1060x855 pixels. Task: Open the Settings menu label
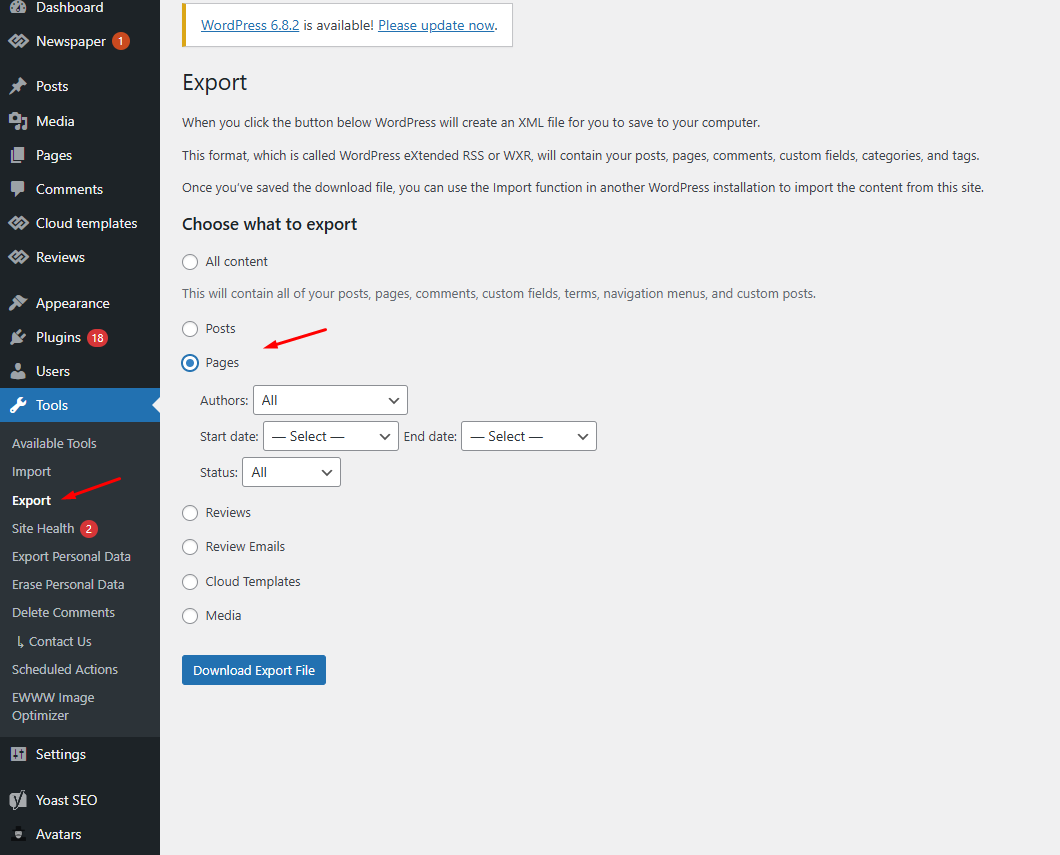[61, 754]
